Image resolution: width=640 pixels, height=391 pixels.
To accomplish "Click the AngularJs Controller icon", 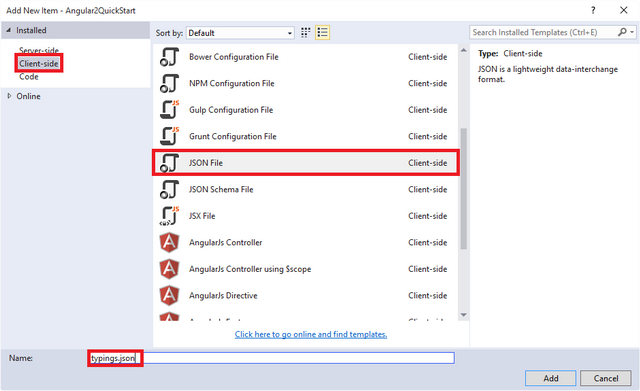I will pyautogui.click(x=169, y=242).
